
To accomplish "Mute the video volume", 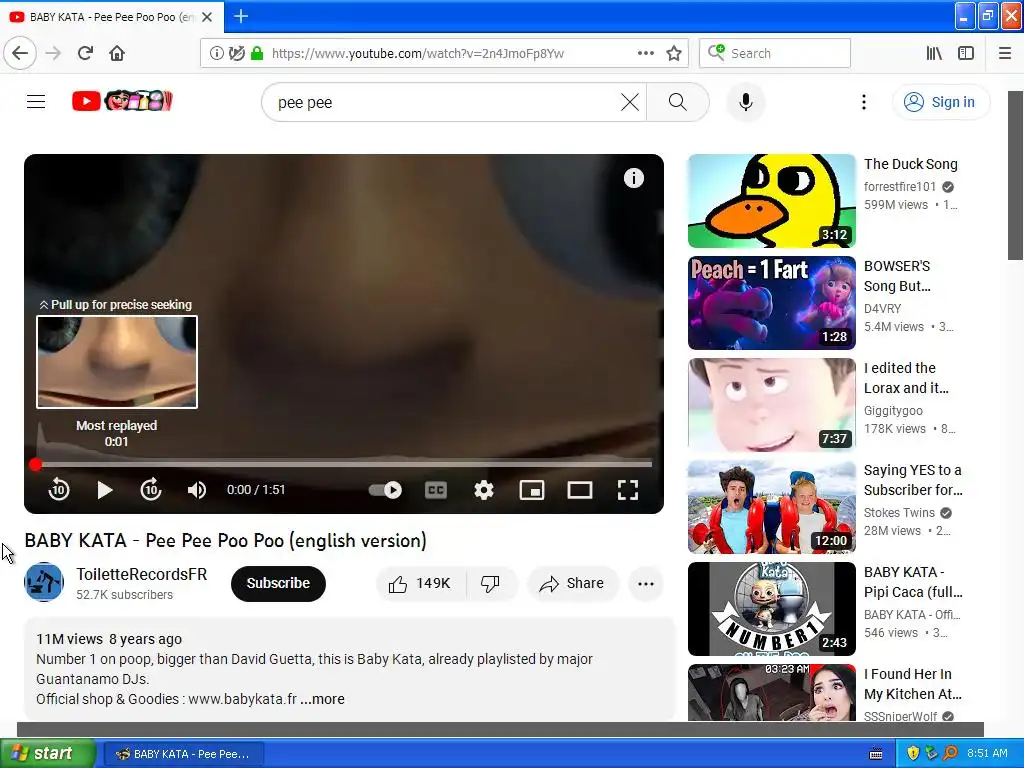I will (197, 490).
